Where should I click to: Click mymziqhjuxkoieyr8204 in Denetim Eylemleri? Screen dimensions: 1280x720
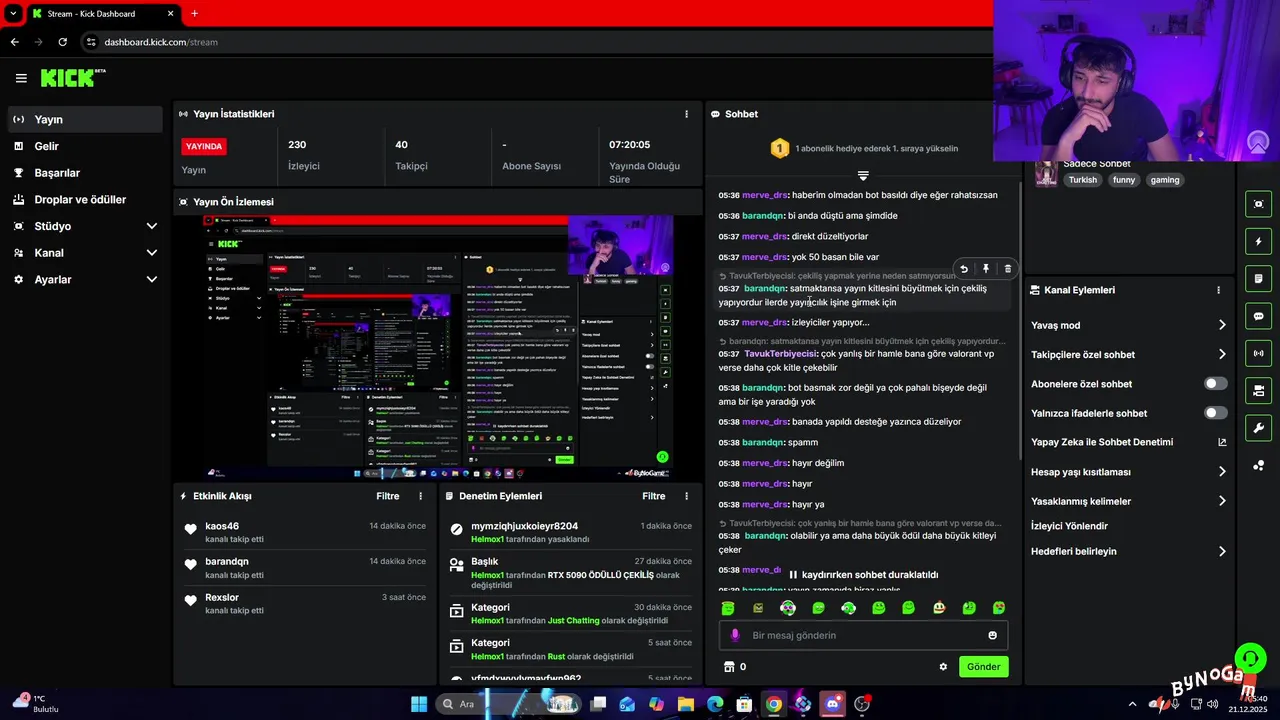tap(524, 526)
